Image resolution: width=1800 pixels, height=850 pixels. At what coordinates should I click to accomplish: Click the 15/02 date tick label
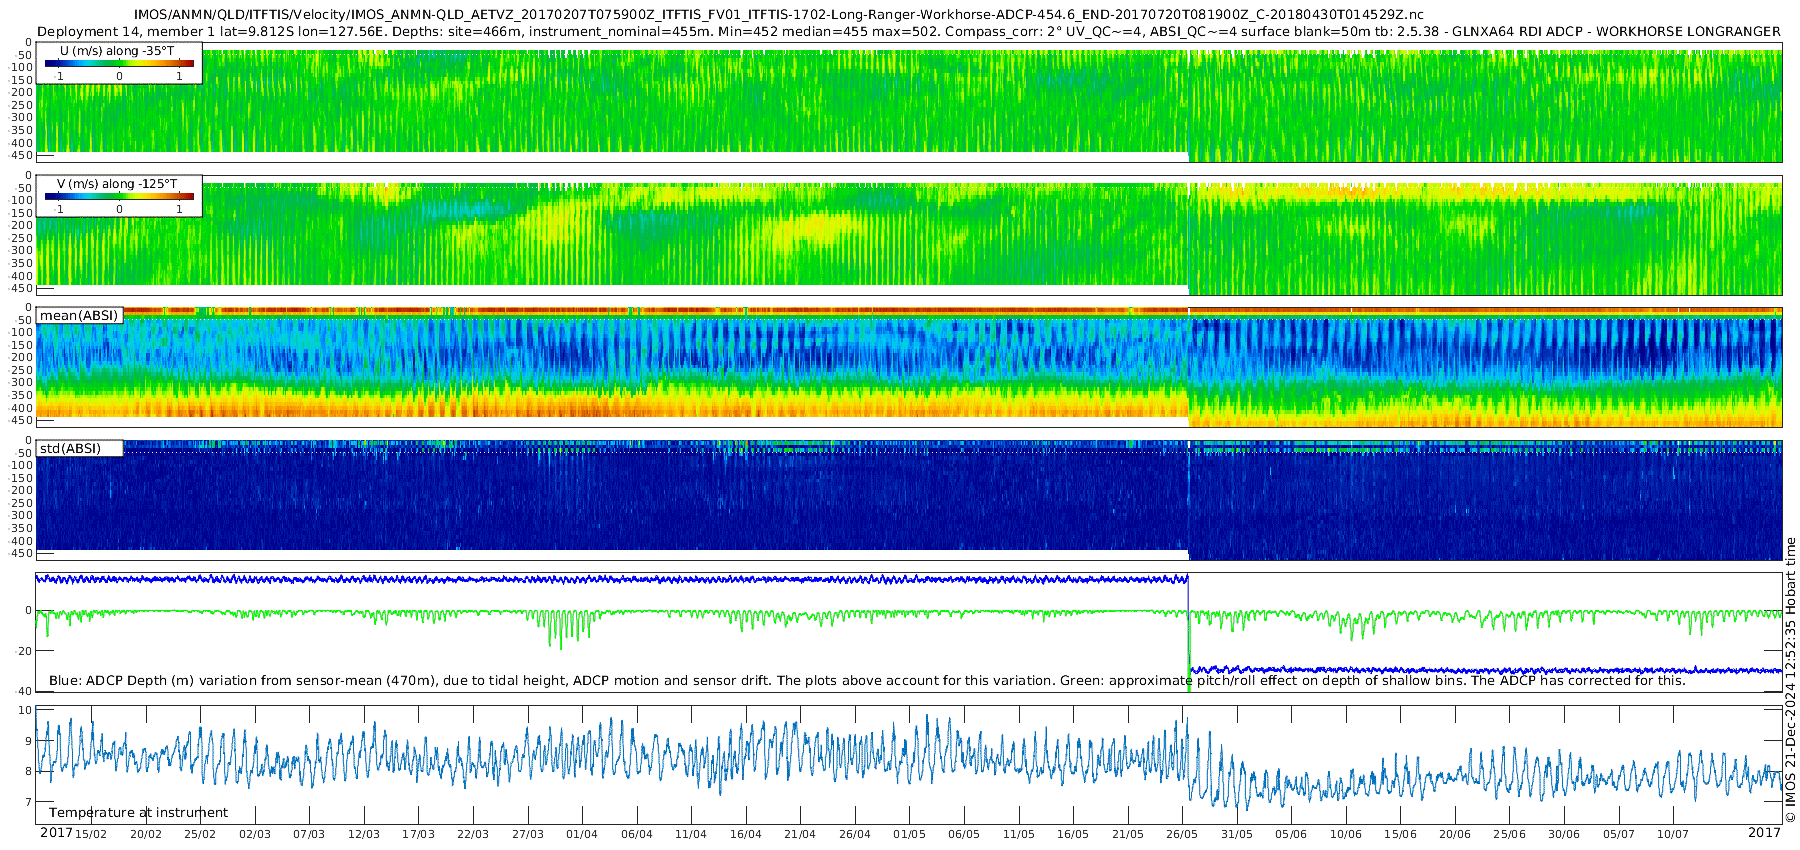(x=91, y=834)
